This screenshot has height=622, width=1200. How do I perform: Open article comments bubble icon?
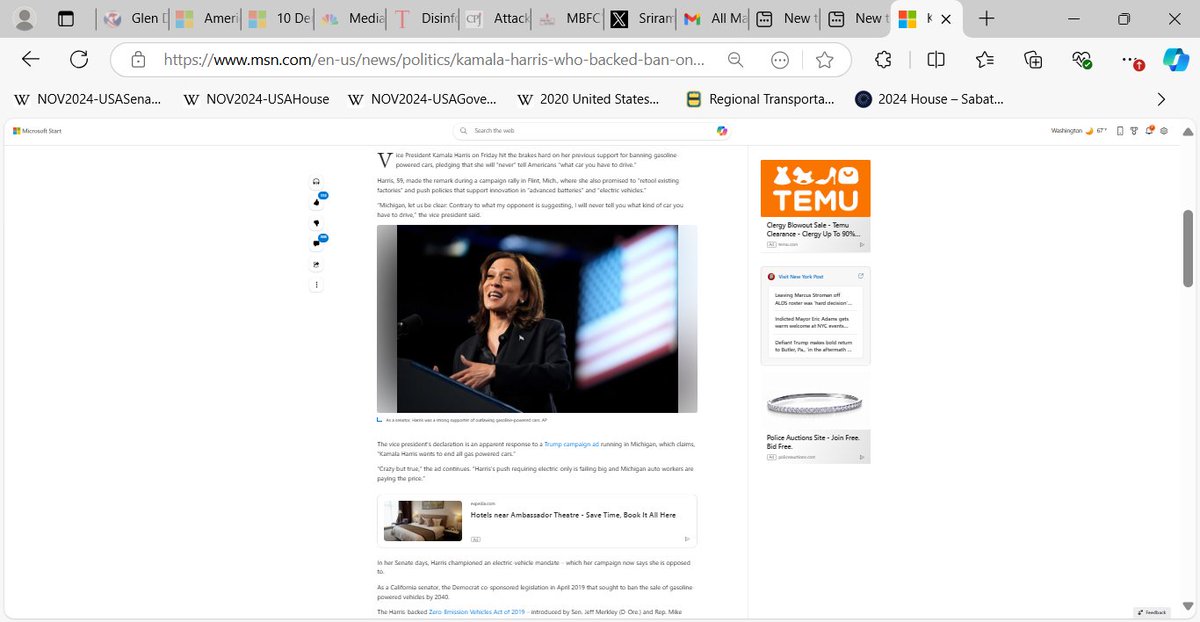click(317, 243)
